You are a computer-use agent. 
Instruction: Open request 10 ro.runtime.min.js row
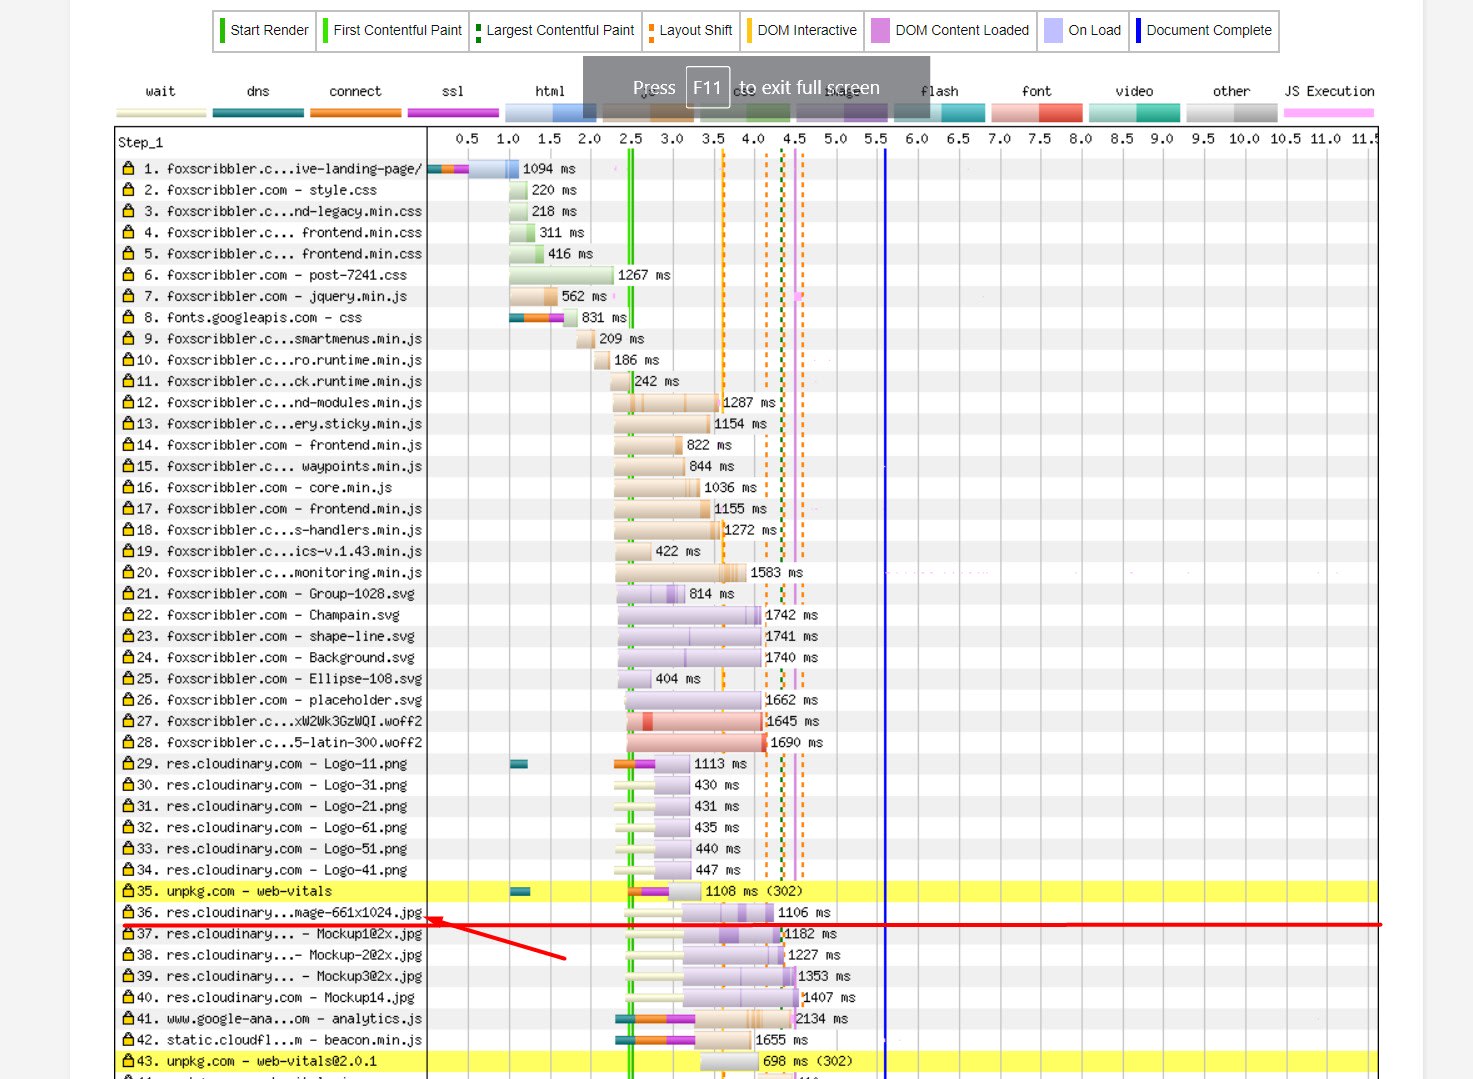coord(747,360)
